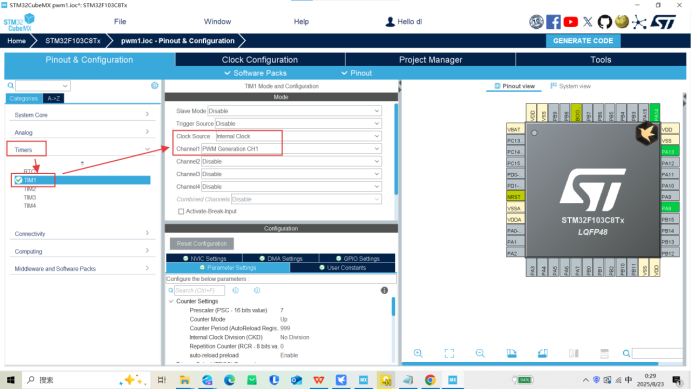Switch to System view
Image resolution: width=692 pixels, height=389 pixels.
click(x=571, y=86)
